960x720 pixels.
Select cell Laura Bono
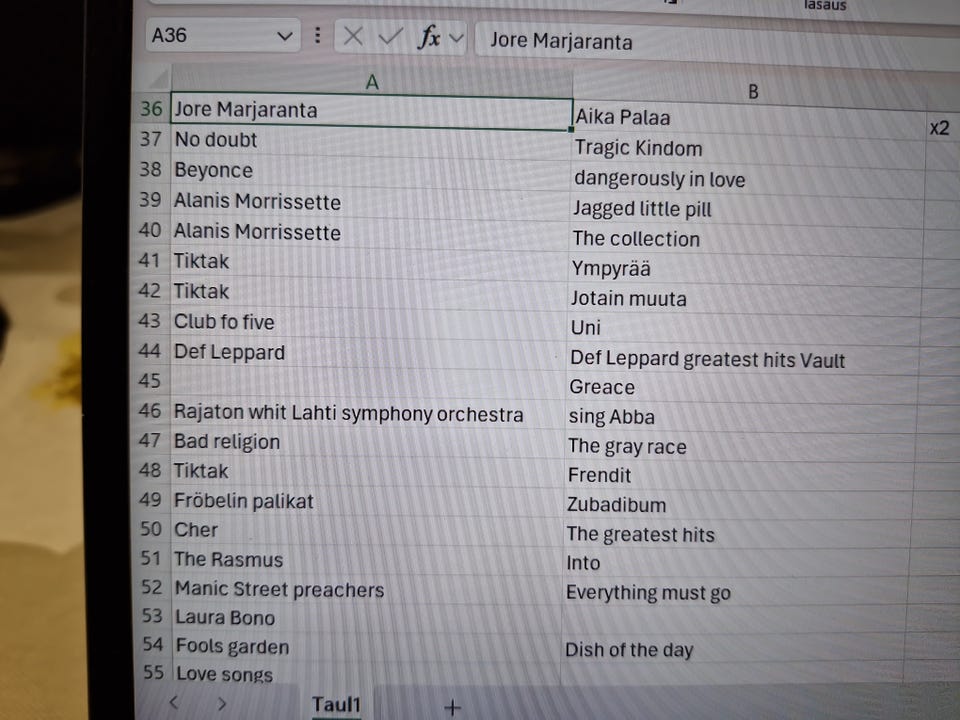click(x=366, y=618)
